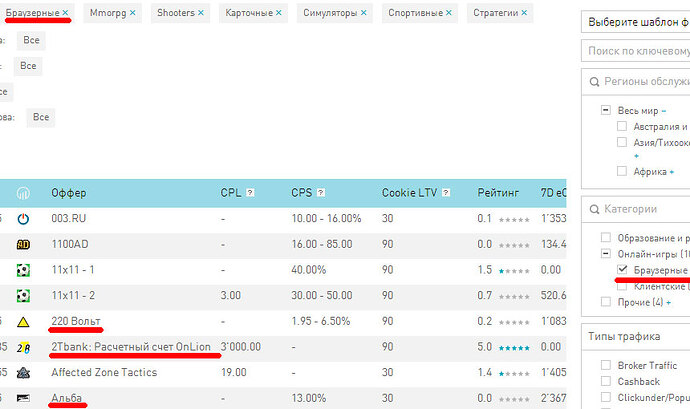The height and width of the screenshot is (409, 690).
Task: Collapse the Весь мир tree node
Action: coord(606,110)
